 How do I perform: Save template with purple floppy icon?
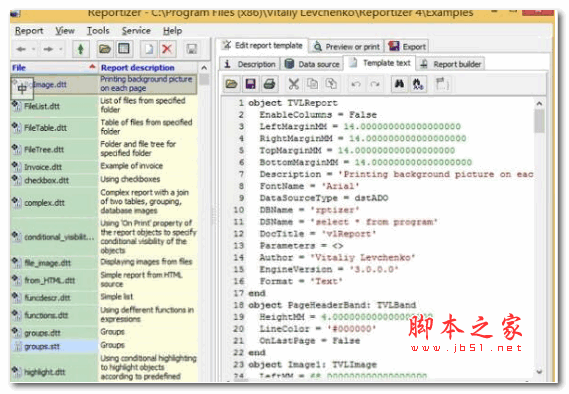[250, 84]
